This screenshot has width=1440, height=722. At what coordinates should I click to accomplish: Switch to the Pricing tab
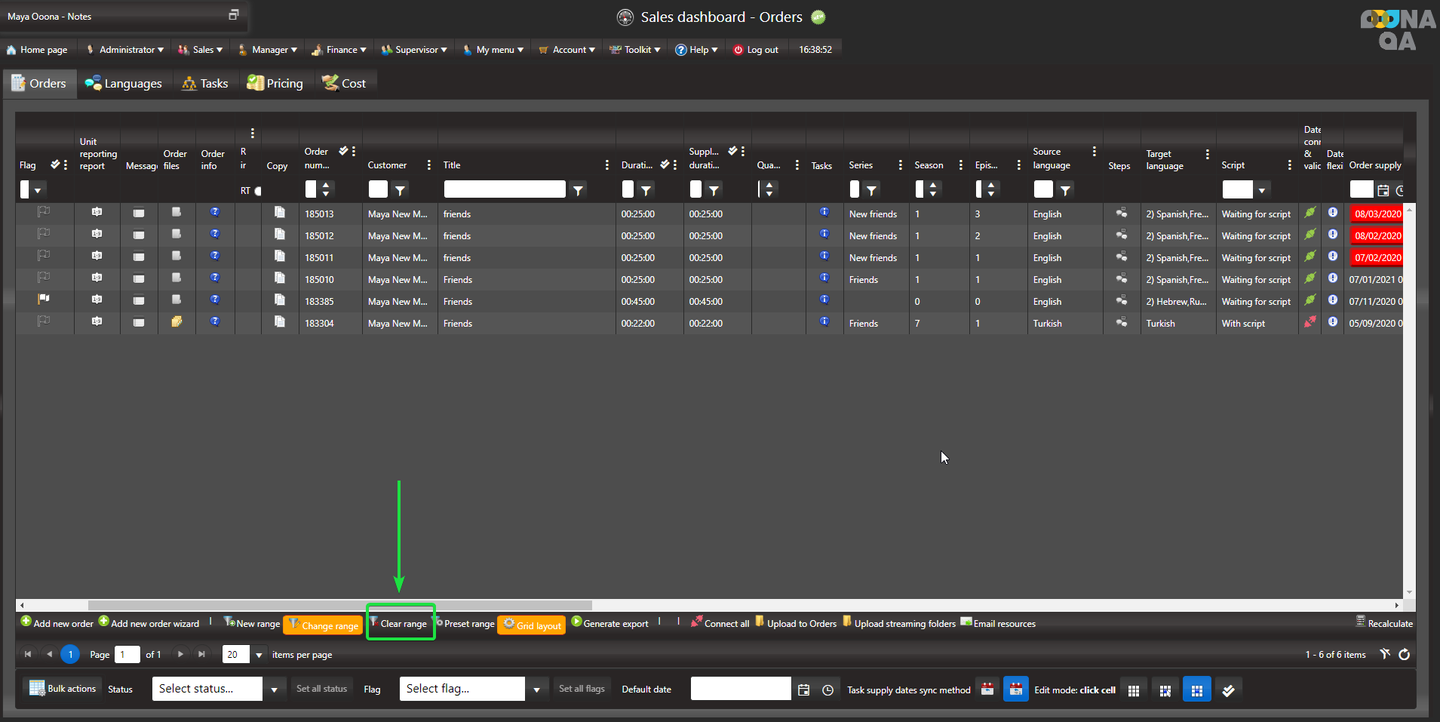[x=275, y=84]
